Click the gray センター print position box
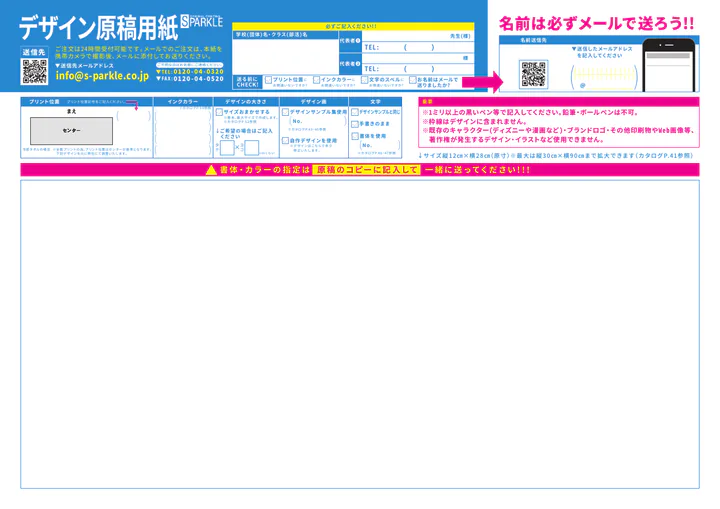This screenshot has height=509, width=720. 71,131
